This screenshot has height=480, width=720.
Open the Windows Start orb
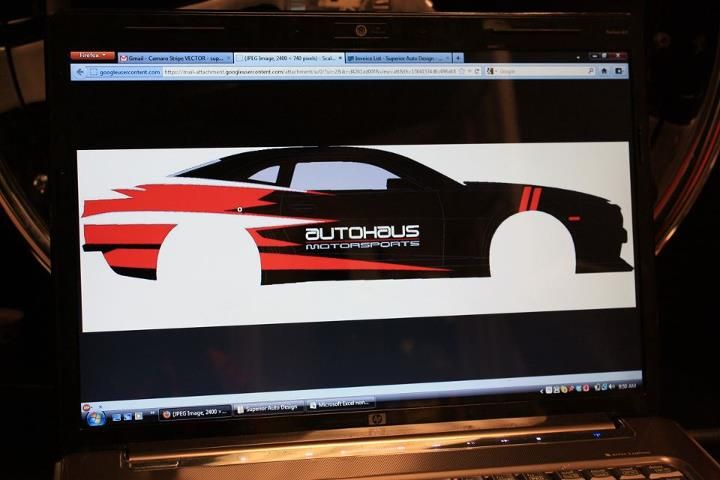pyautogui.click(x=96, y=418)
